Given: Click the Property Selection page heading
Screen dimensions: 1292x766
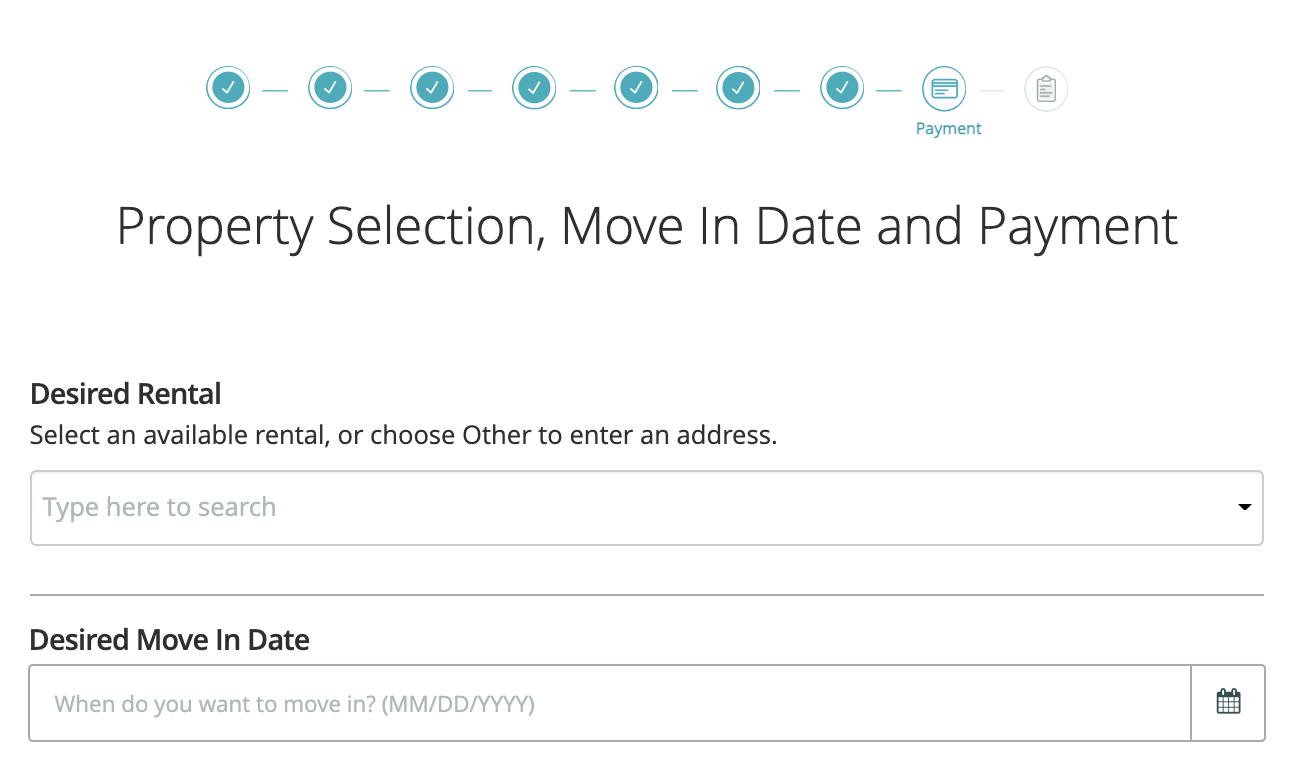Looking at the screenshot, I should point(647,226).
